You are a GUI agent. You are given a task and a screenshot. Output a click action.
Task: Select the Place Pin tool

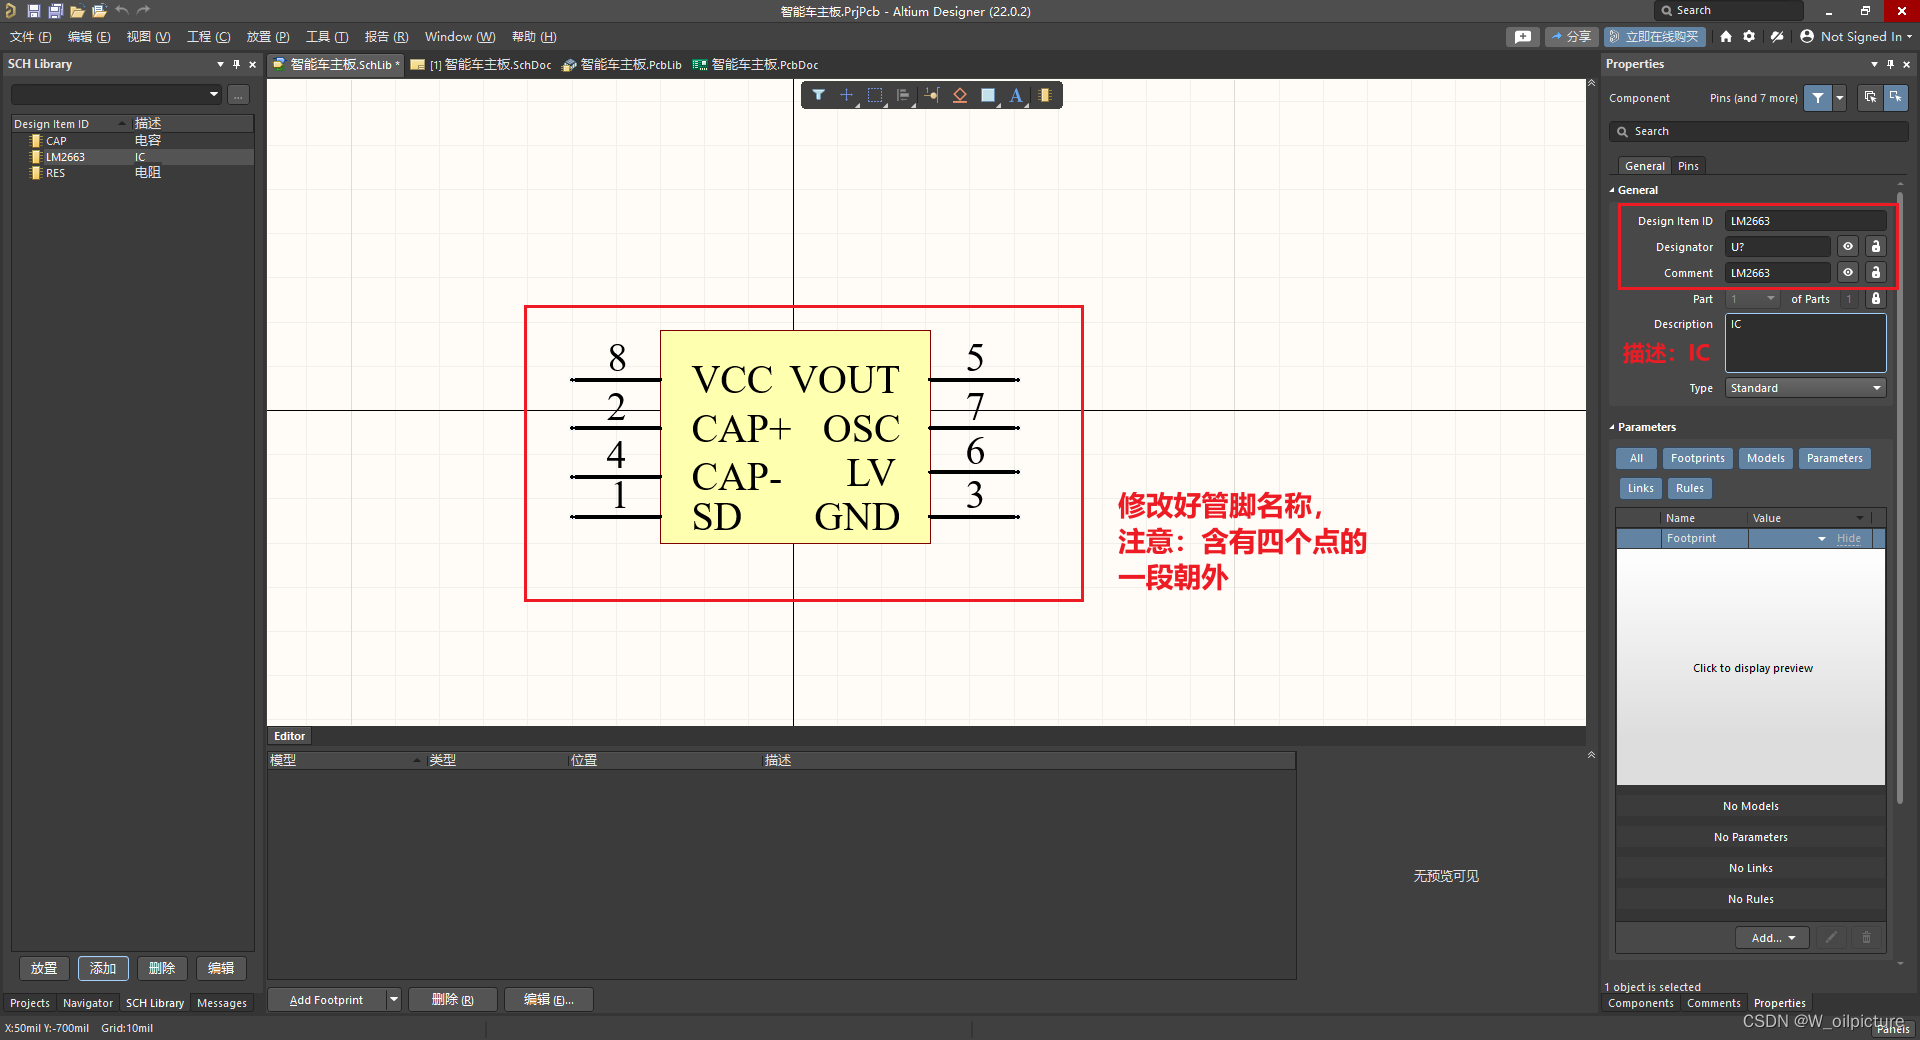(932, 95)
